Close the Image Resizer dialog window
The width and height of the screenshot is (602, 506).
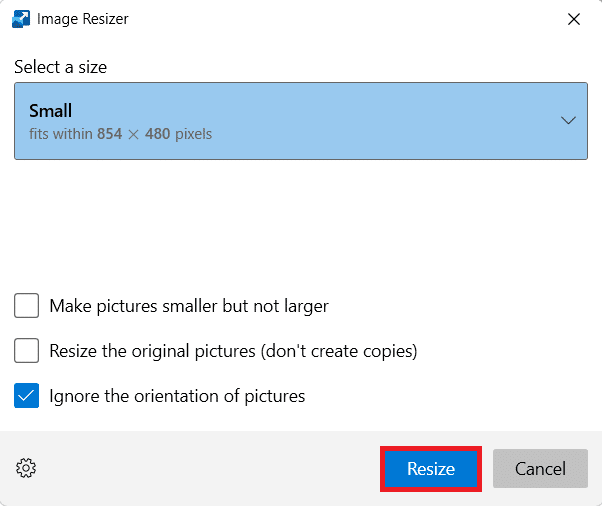point(574,19)
